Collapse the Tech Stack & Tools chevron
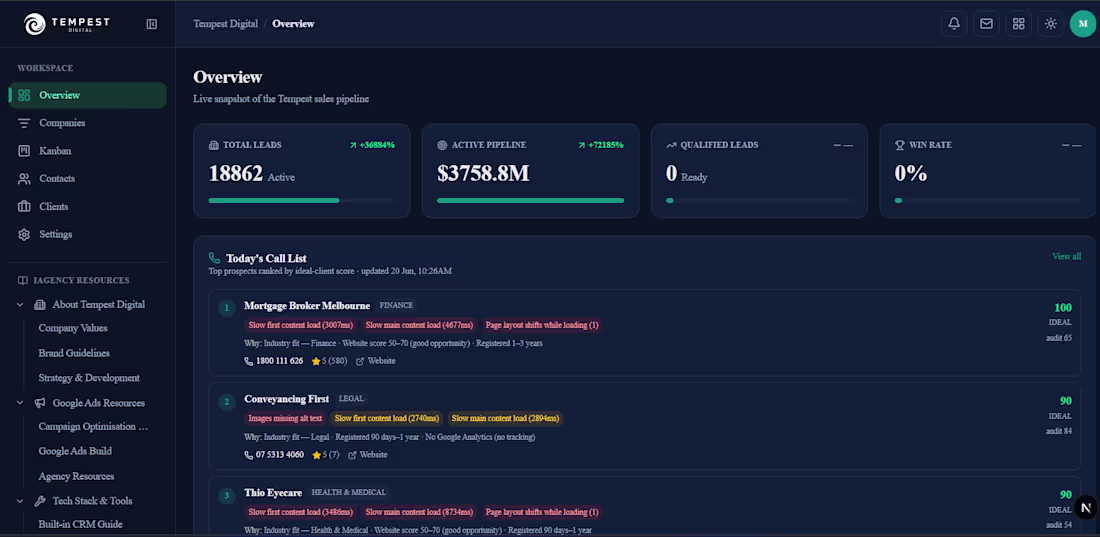Viewport: 1100px width, 537px height. 21,501
